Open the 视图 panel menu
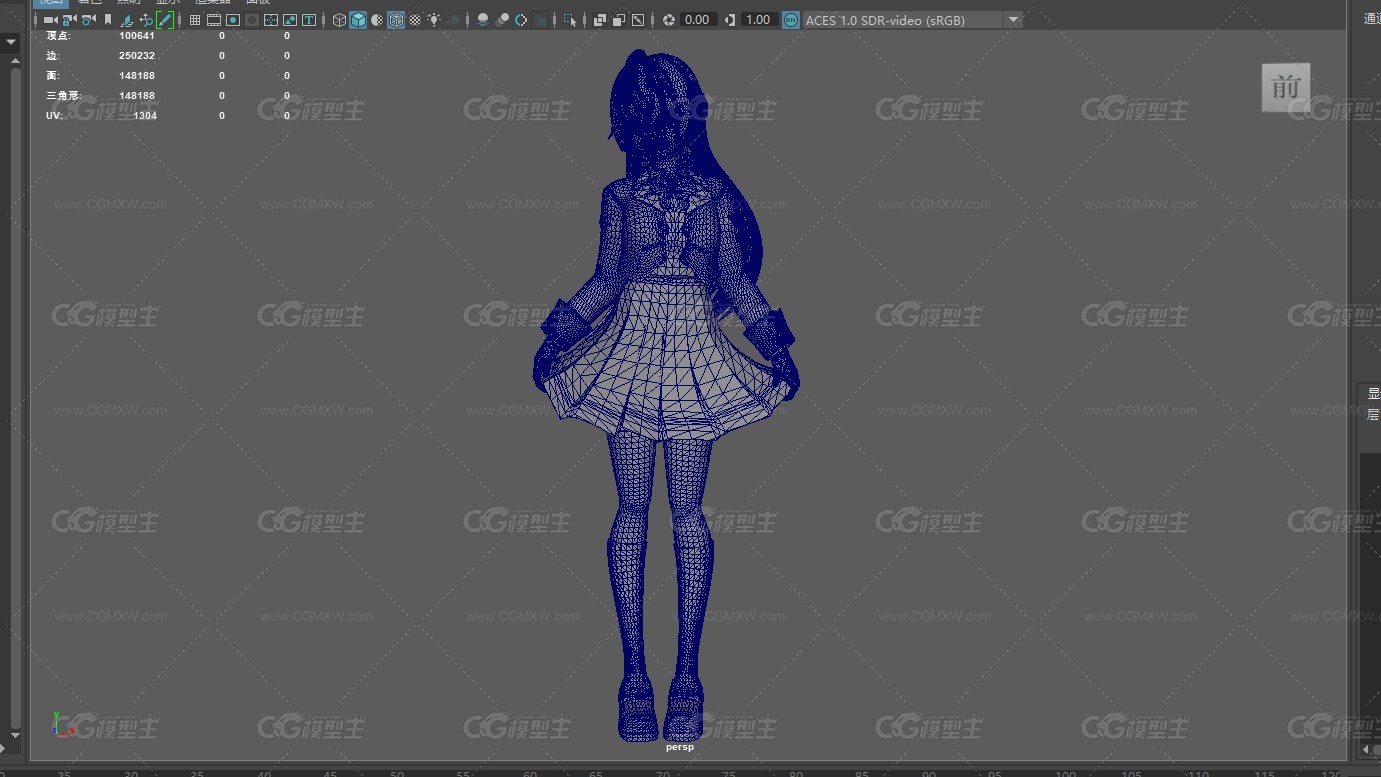 [50, 3]
